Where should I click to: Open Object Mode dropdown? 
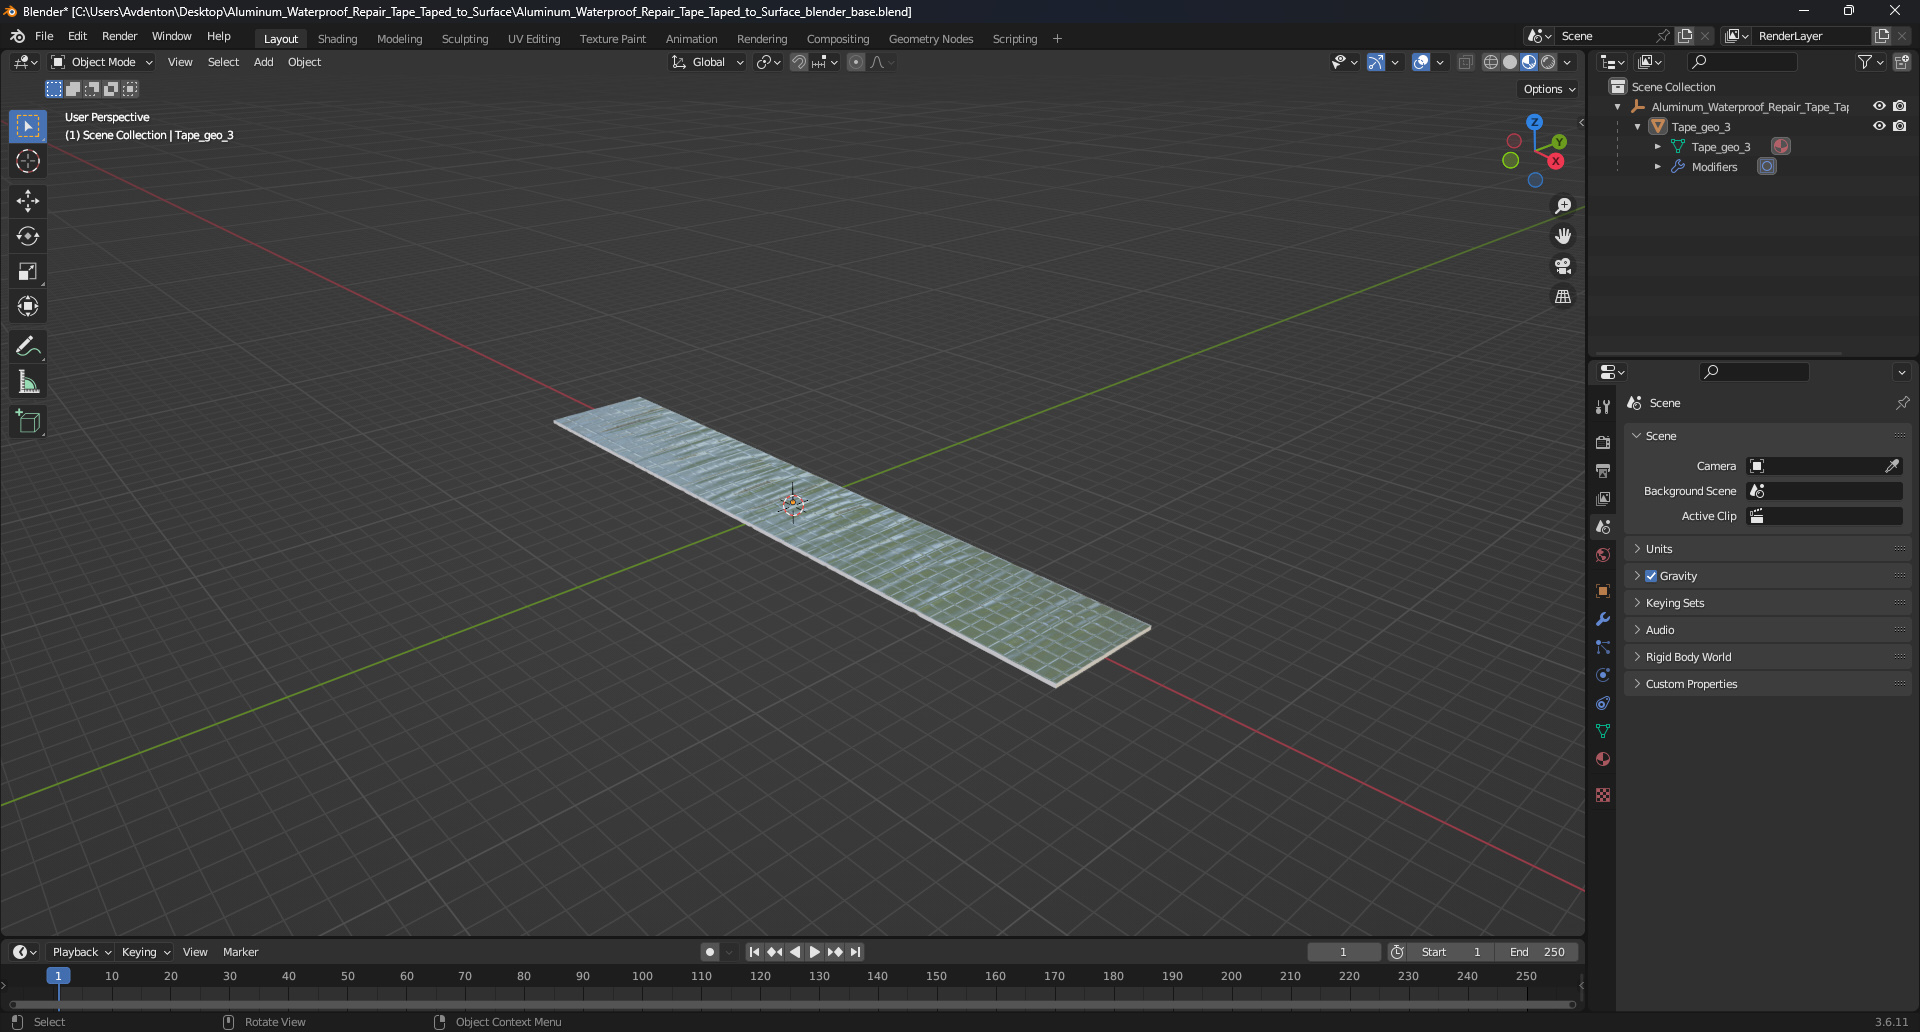coord(102,62)
